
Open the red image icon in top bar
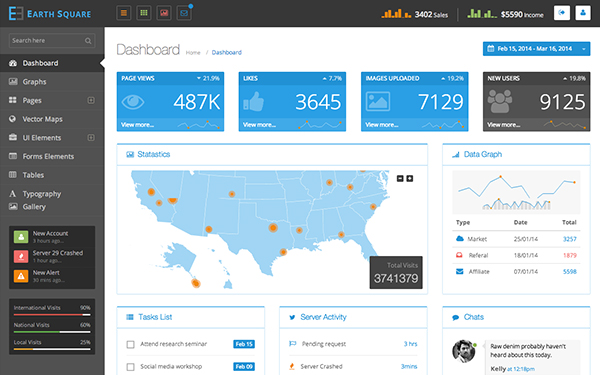(164, 13)
